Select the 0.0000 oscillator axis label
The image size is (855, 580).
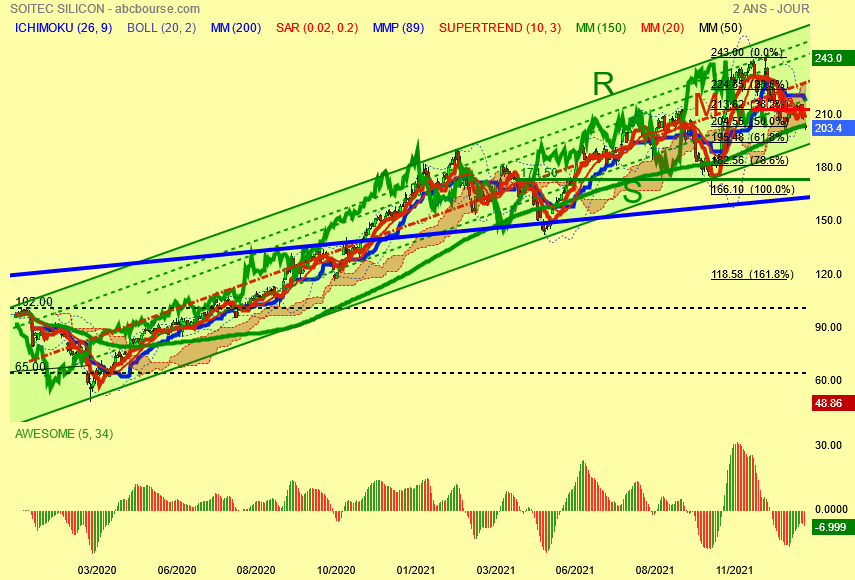(x=831, y=509)
